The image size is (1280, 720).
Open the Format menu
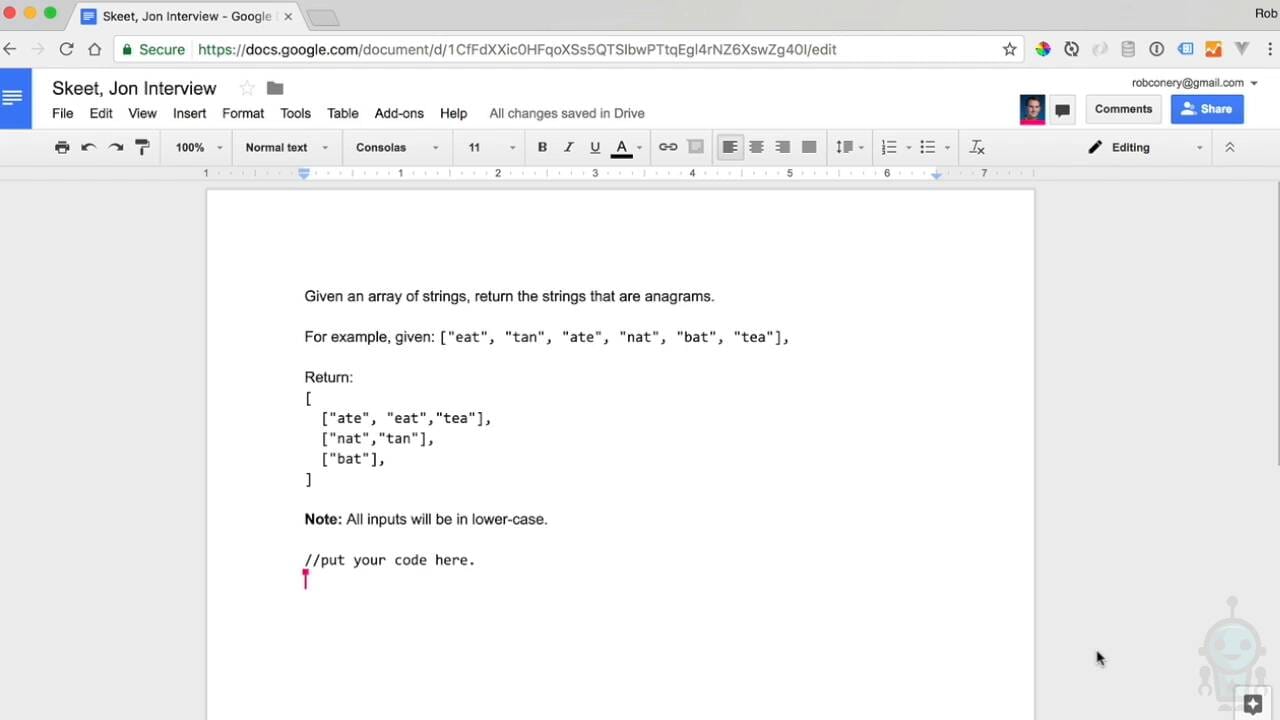(243, 113)
